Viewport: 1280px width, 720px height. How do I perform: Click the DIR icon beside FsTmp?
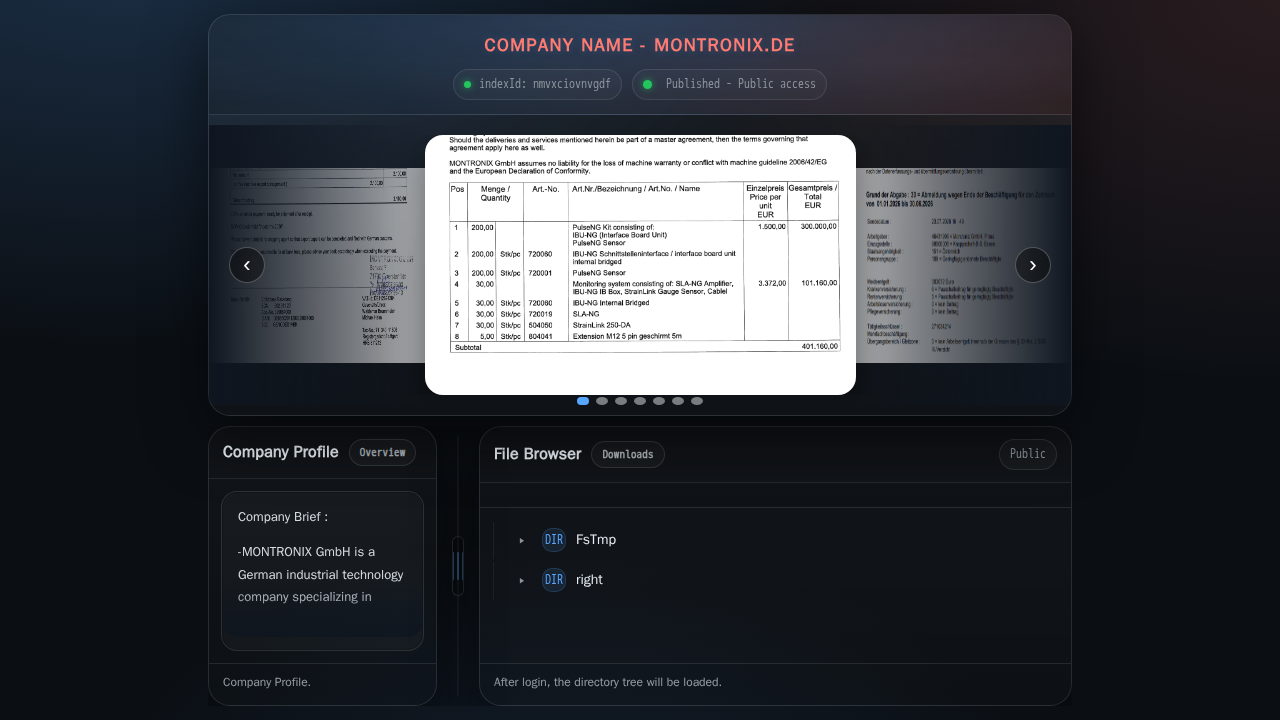click(554, 540)
